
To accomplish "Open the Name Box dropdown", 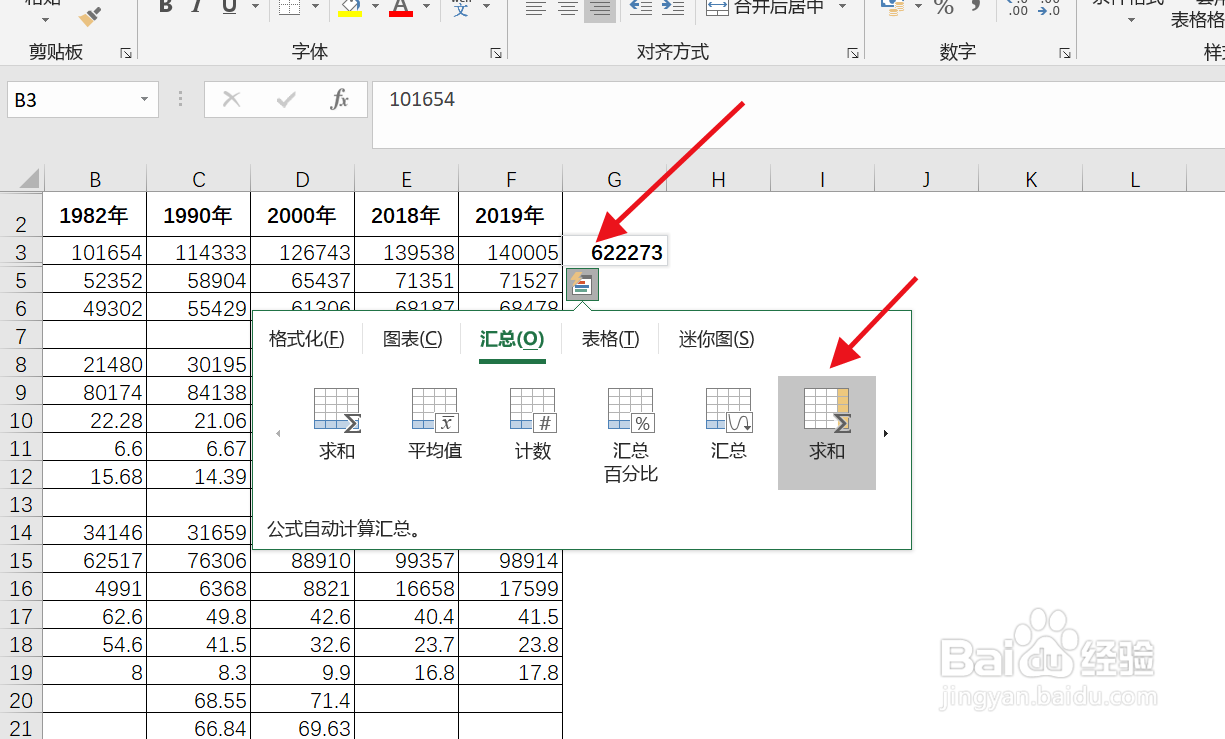I will tap(143, 99).
